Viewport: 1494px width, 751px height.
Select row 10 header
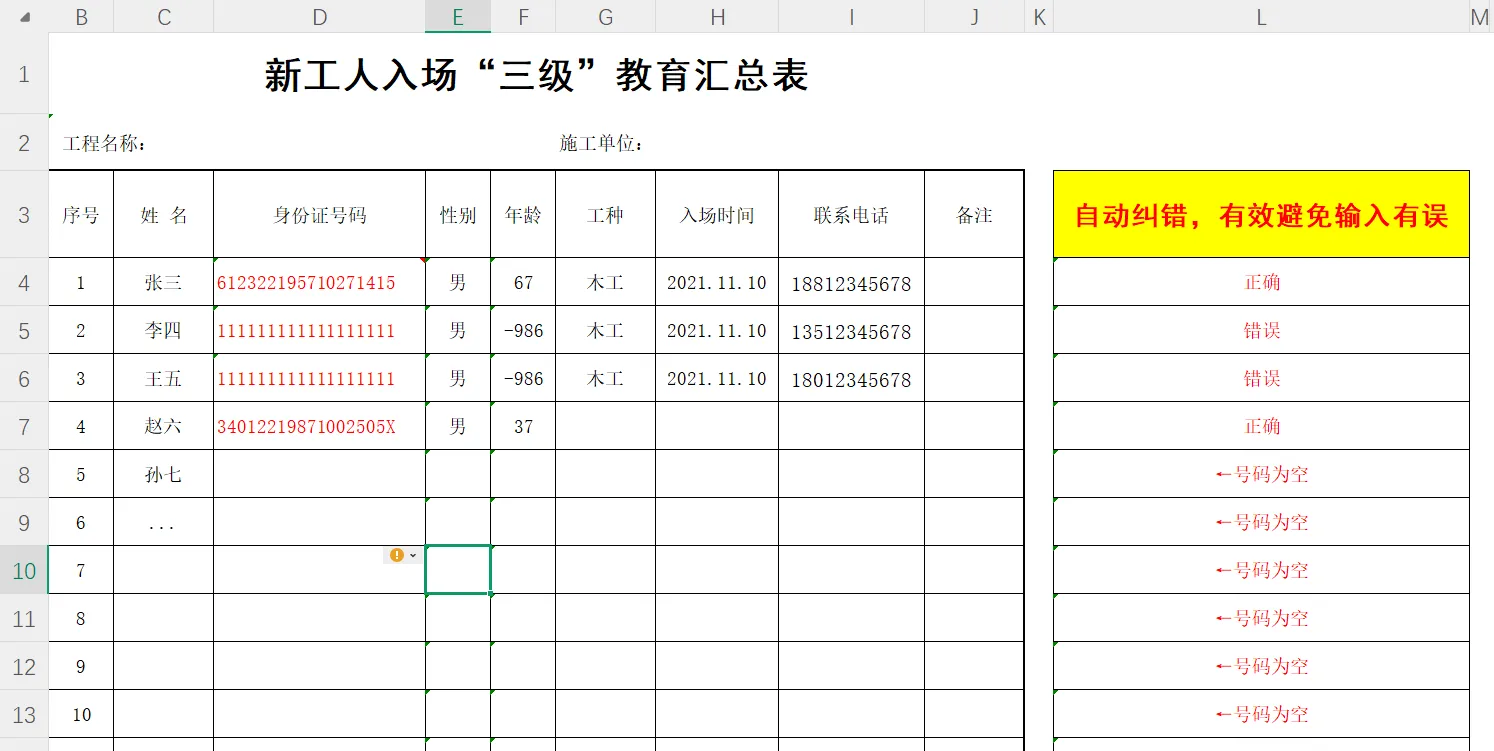click(x=24, y=570)
